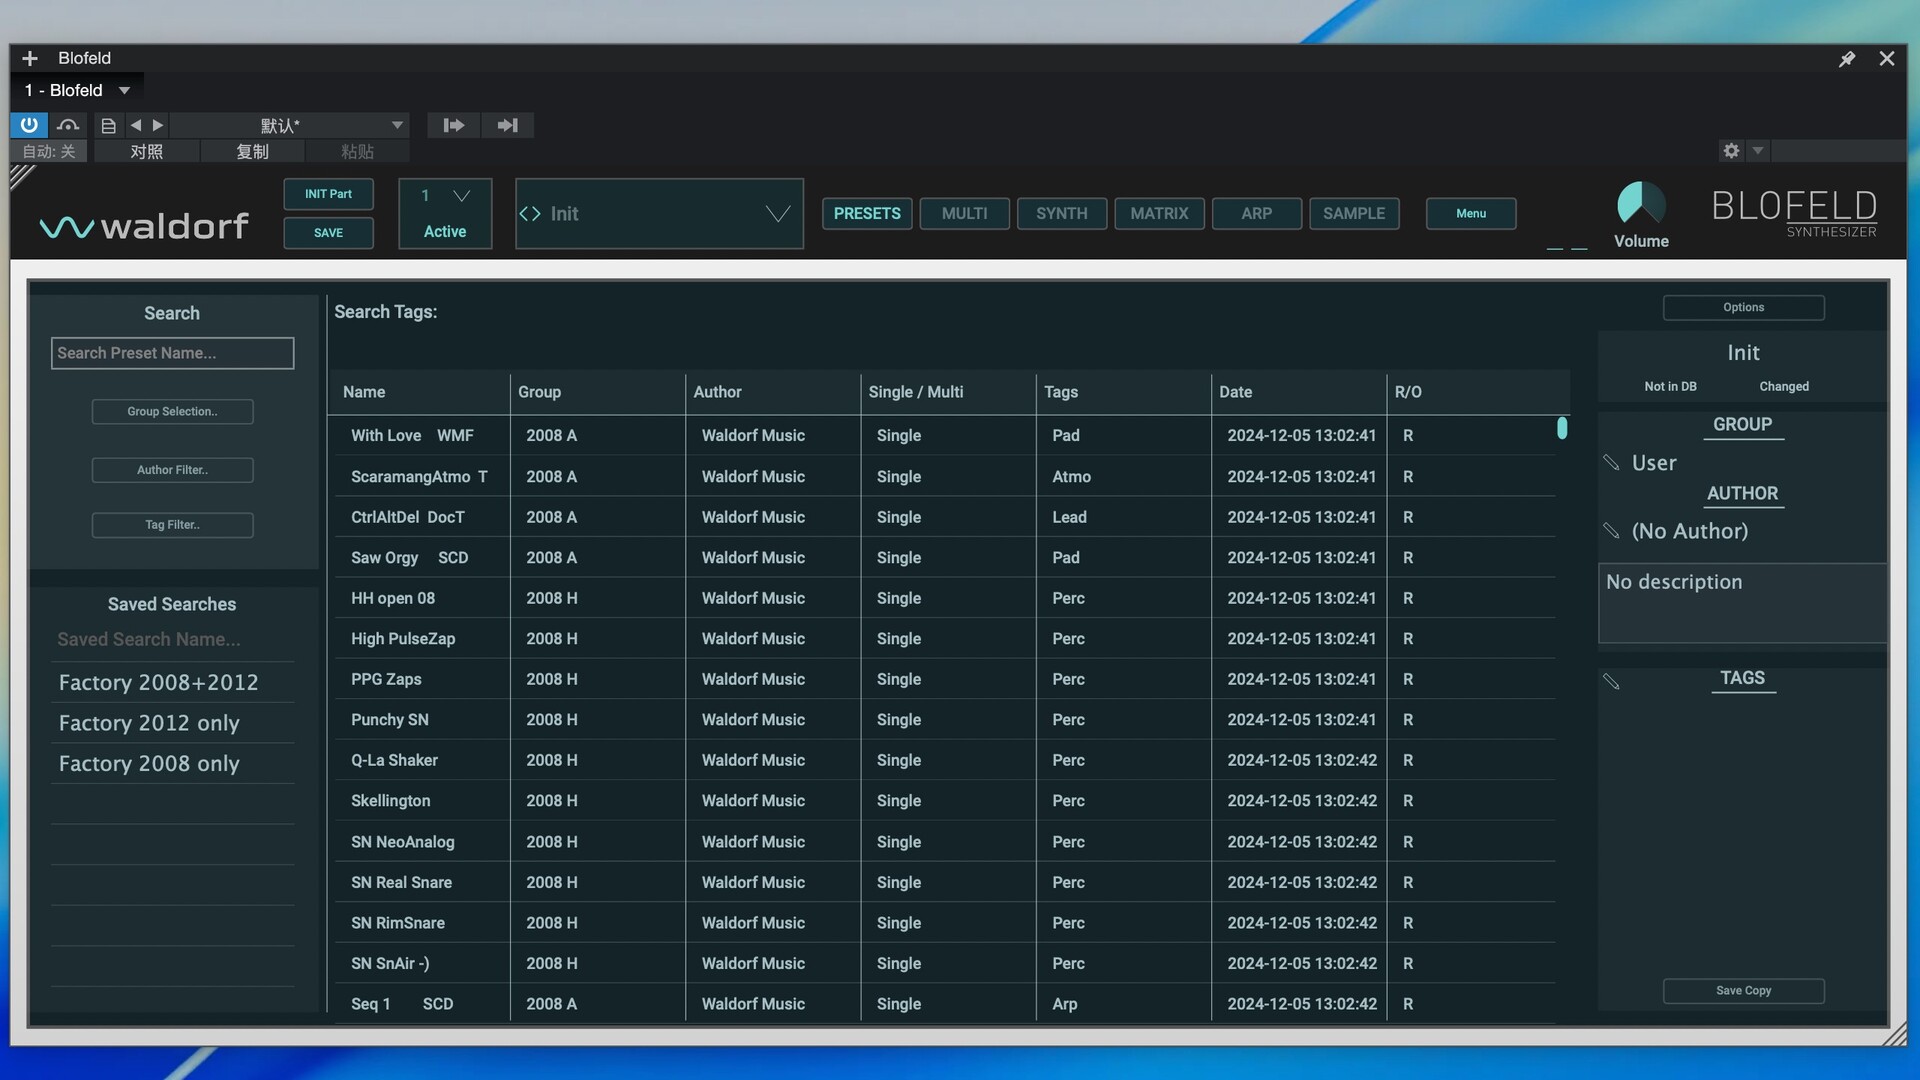Select Factory 2008+2012 saved search

click(x=173, y=683)
